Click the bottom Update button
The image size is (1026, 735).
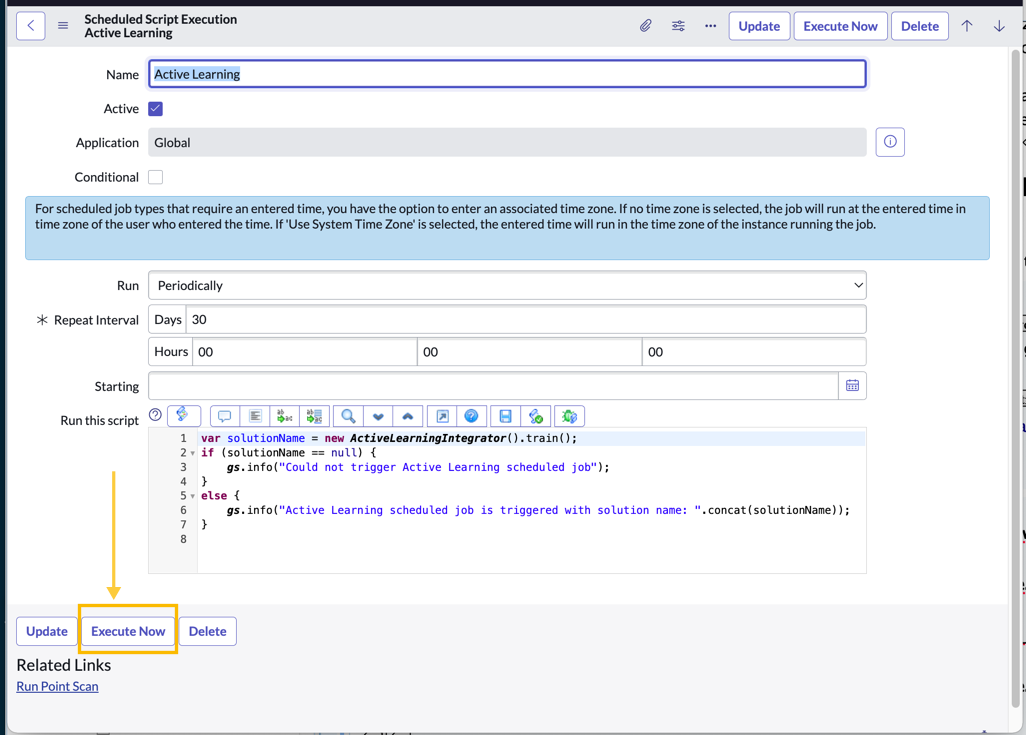coord(46,631)
